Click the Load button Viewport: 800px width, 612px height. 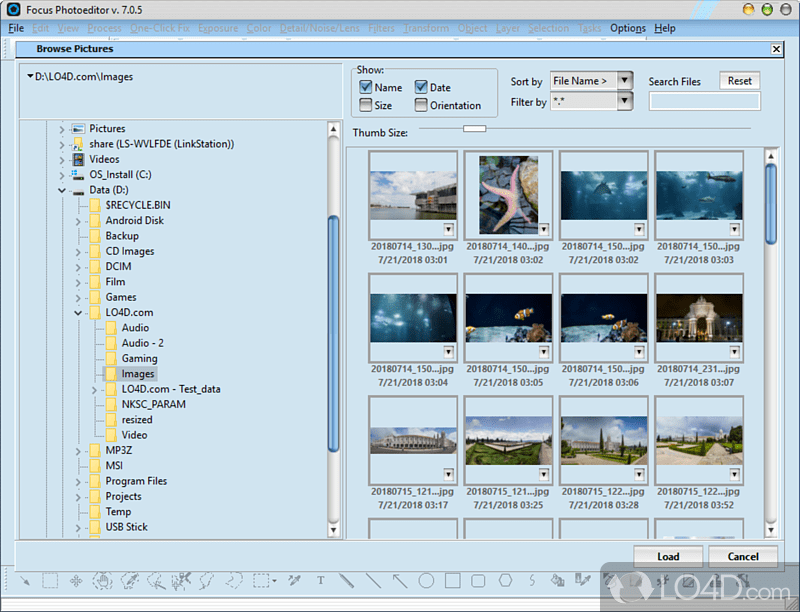[x=668, y=556]
